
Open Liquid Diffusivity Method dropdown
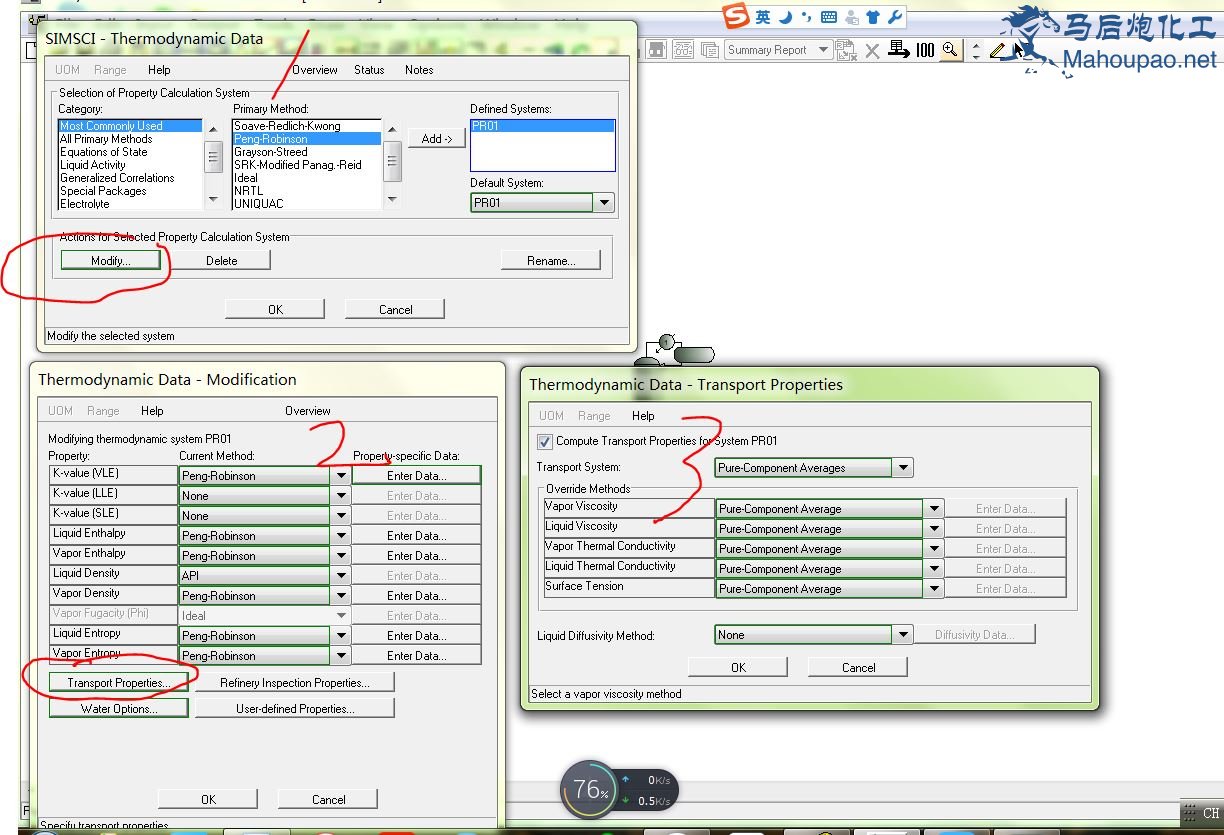point(903,635)
